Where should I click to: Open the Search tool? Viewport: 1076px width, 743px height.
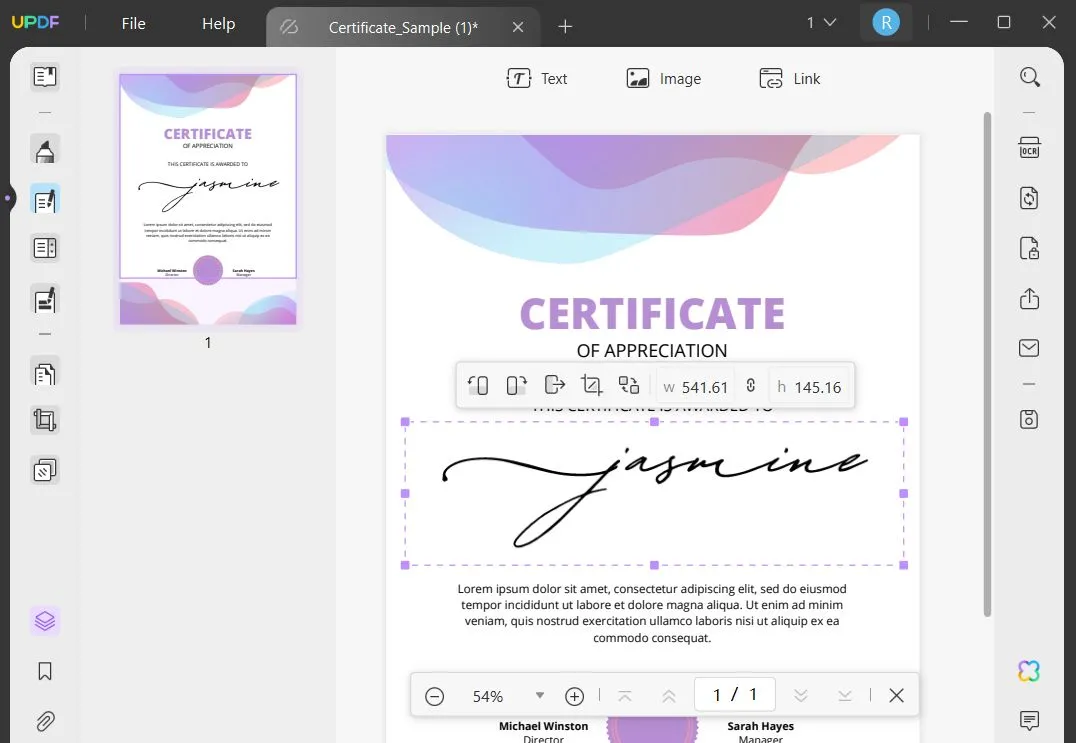click(x=1029, y=76)
